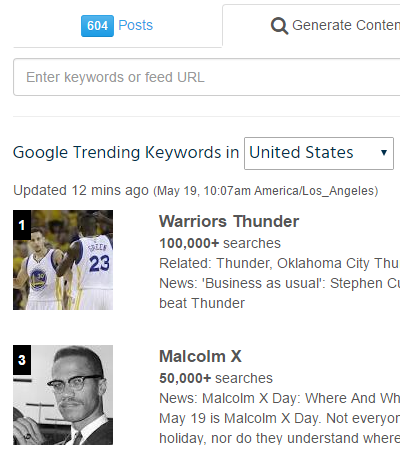Click the dropdown arrow in country selector
The image size is (400, 462).
[x=384, y=153]
